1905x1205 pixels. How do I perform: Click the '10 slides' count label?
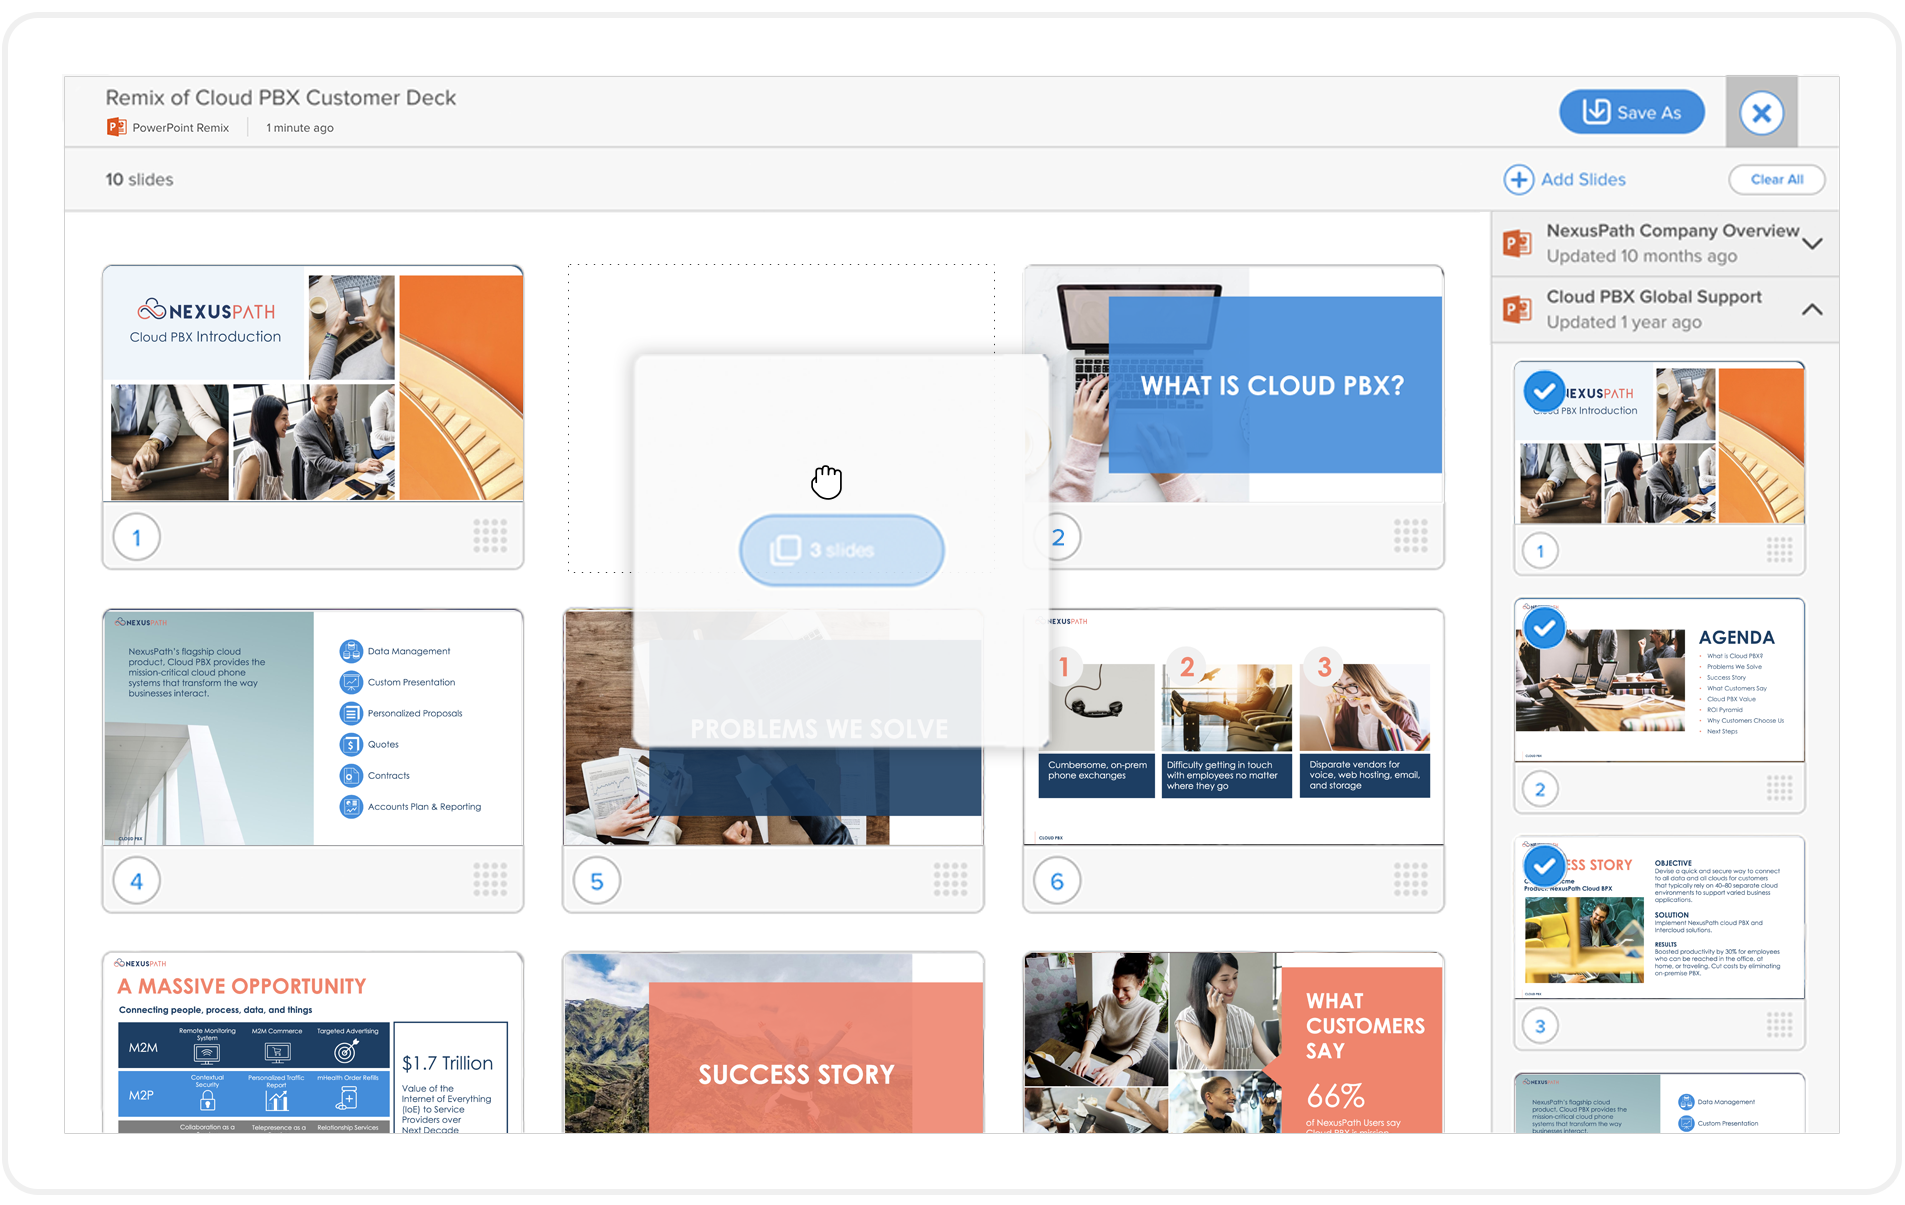(x=140, y=180)
